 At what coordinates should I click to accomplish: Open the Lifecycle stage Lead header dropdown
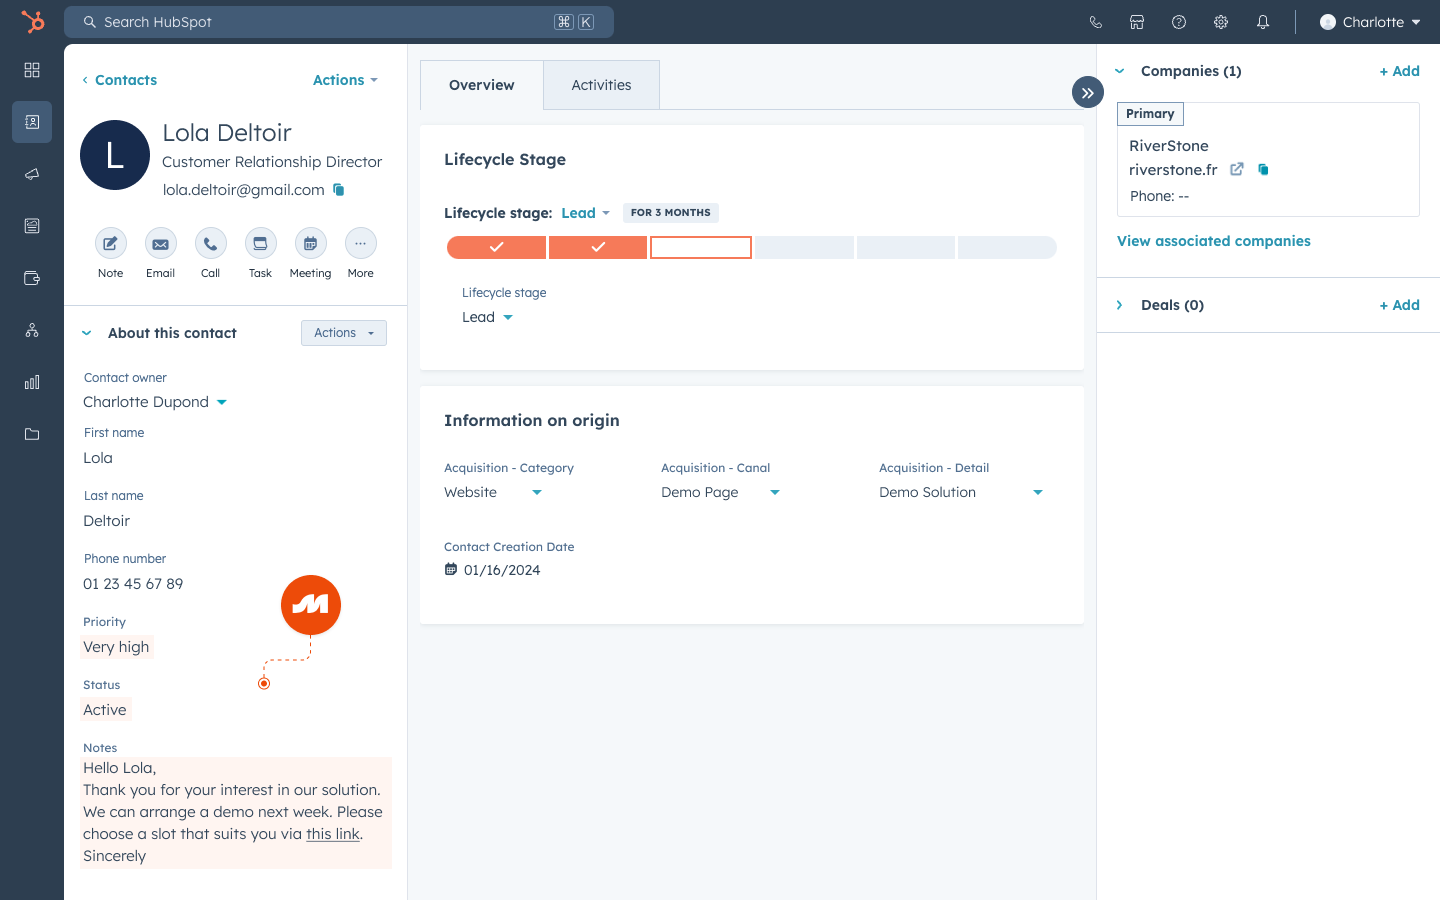pyautogui.click(x=585, y=213)
